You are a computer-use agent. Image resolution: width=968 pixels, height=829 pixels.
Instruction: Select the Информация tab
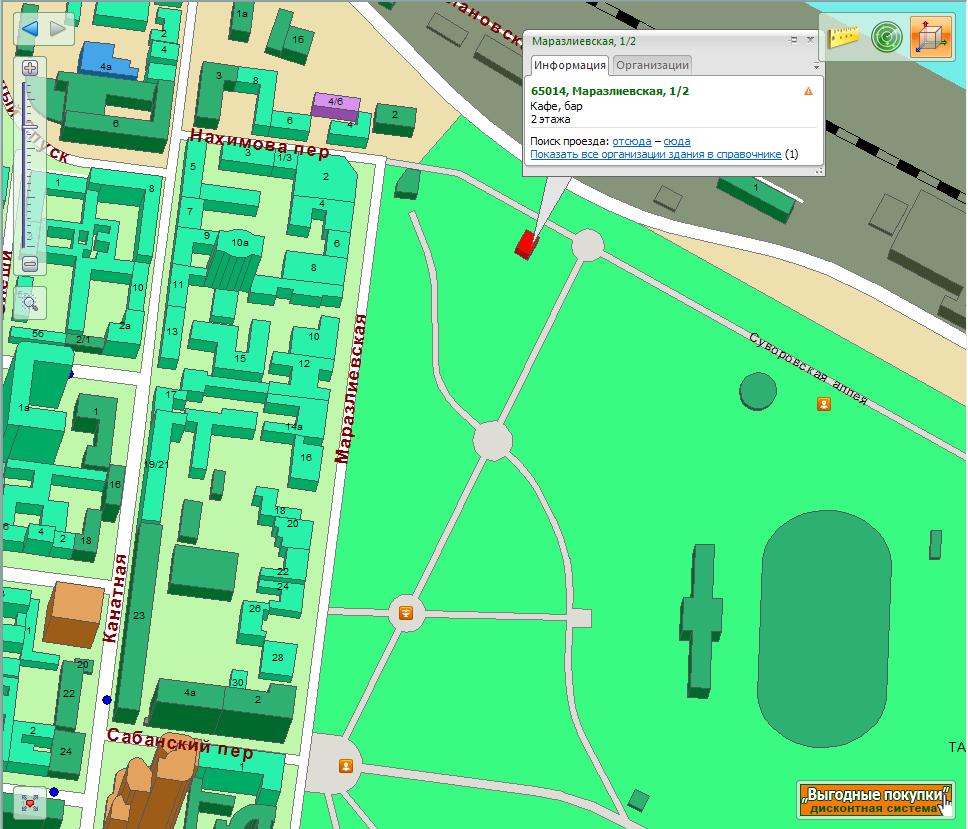click(x=569, y=65)
